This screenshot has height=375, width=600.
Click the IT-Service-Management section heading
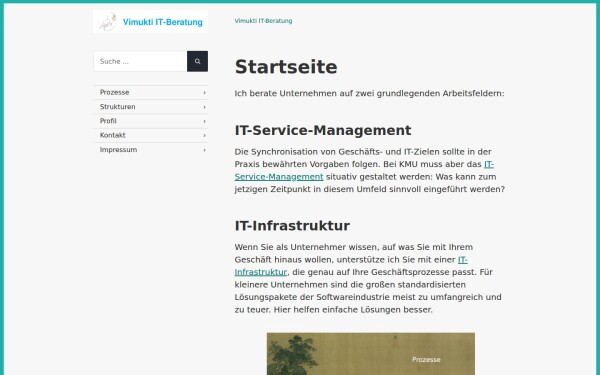click(323, 130)
